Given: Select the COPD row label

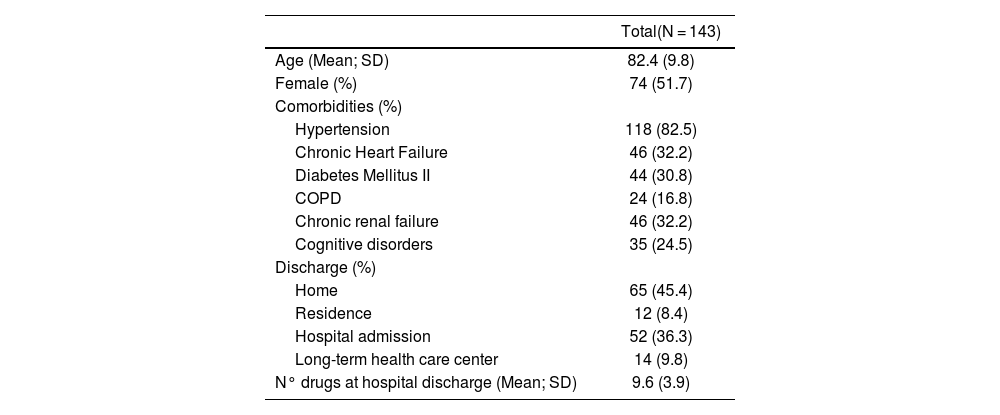Looking at the screenshot, I should 318,198.
